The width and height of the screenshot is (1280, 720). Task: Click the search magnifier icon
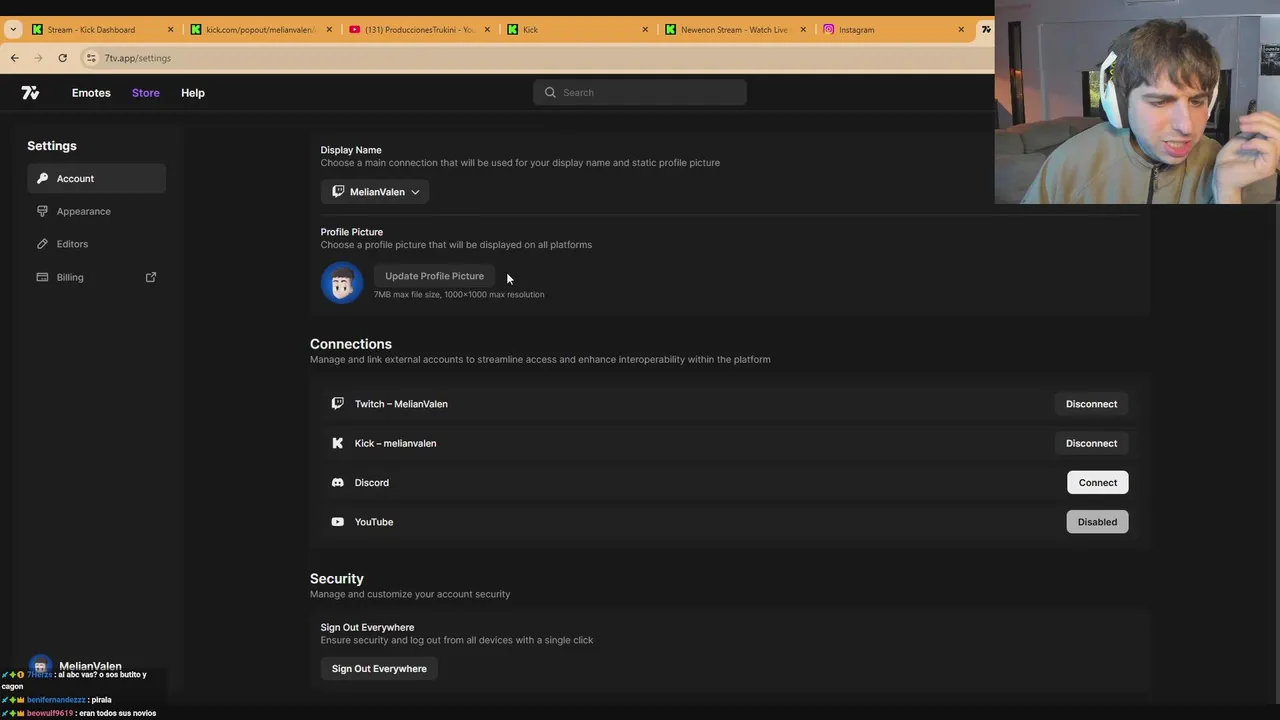pyautogui.click(x=550, y=92)
